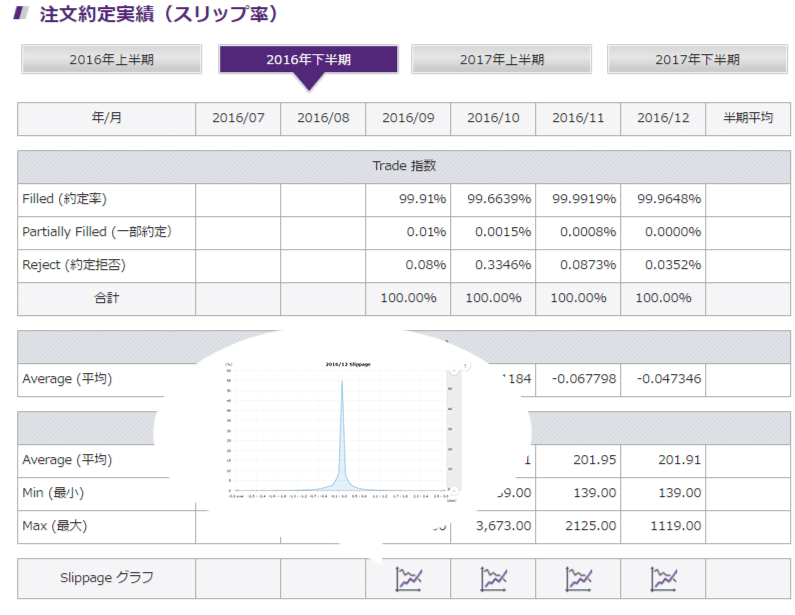Image resolution: width=795 pixels, height=615 pixels.
Task: Click the 139.00 min value under 2016/11
Action: tap(595, 493)
